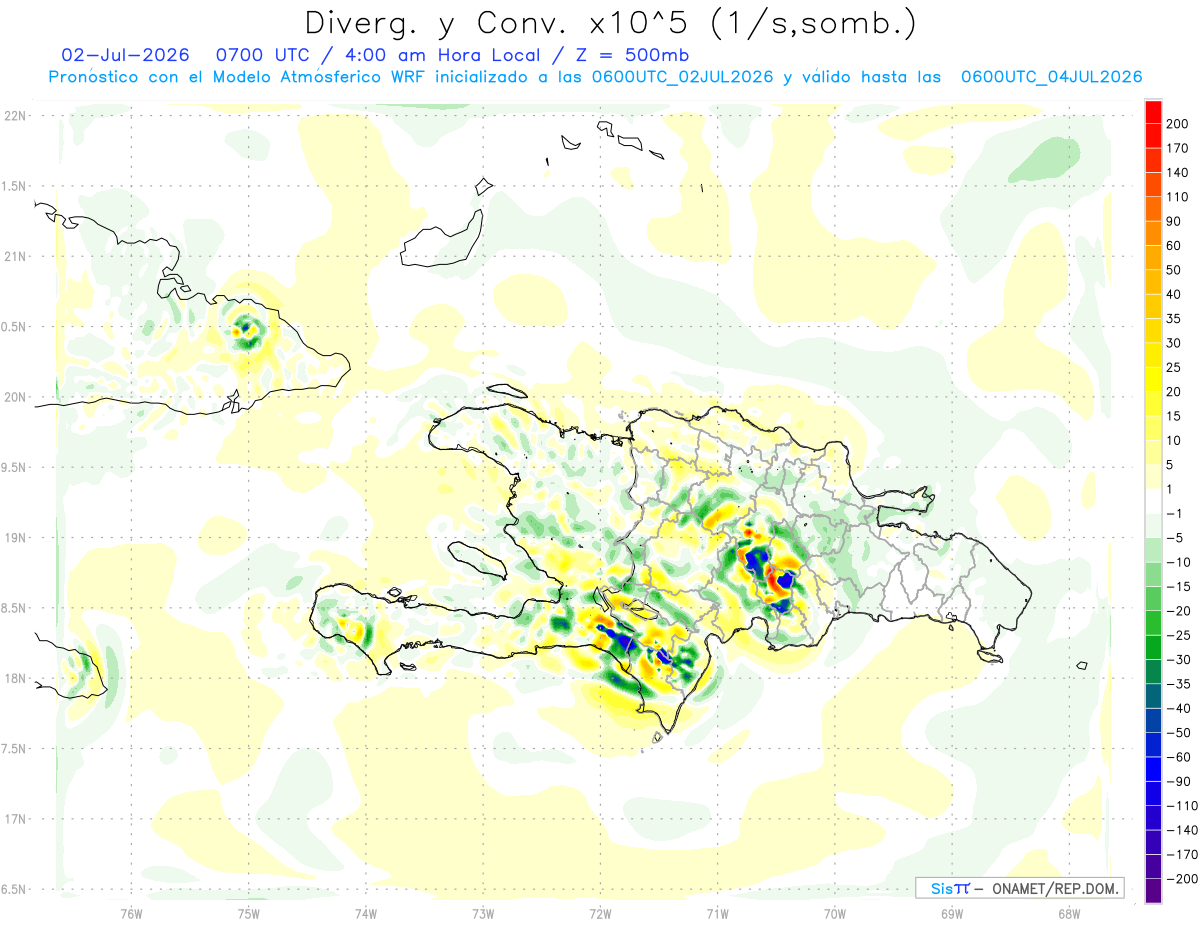This screenshot has height=927, width=1200.
Task: Click the '19N' latitude label
Action: click(x=14, y=537)
